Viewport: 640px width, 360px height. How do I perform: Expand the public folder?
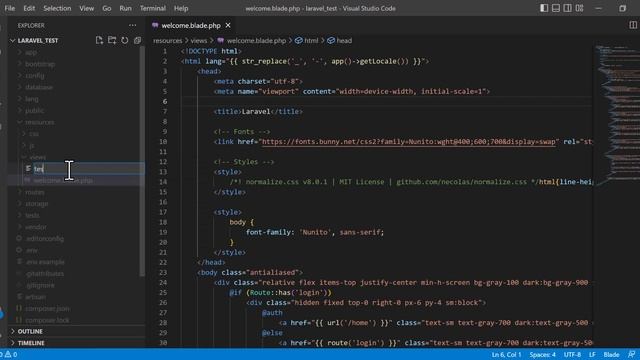34,110
